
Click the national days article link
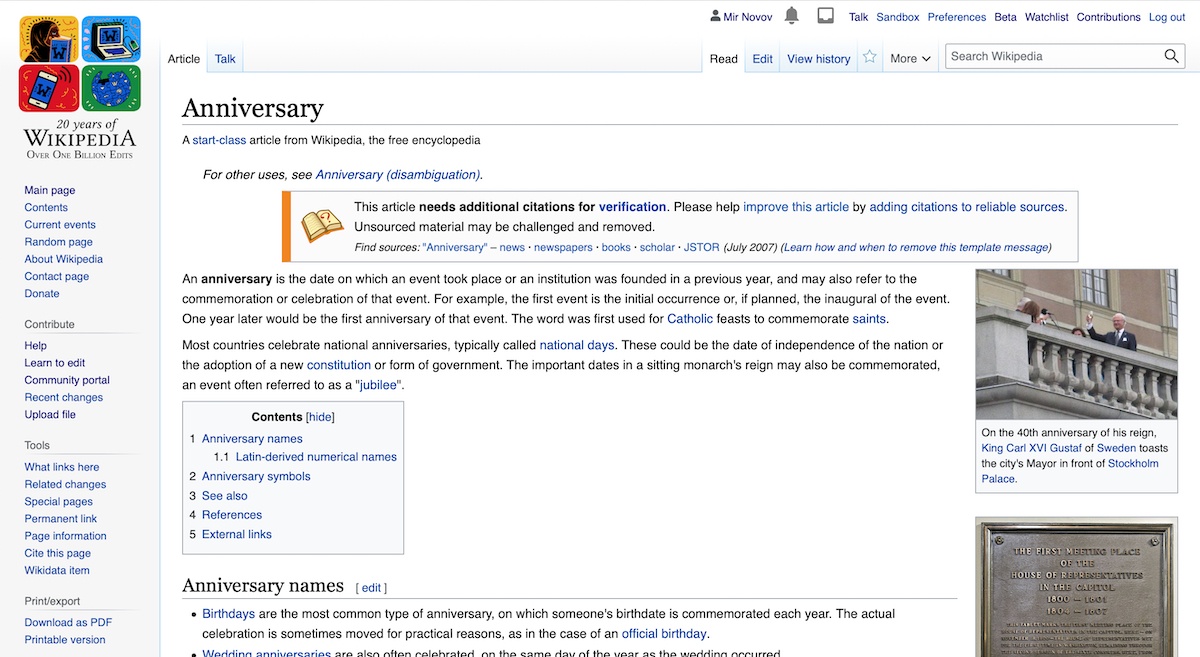tap(577, 343)
